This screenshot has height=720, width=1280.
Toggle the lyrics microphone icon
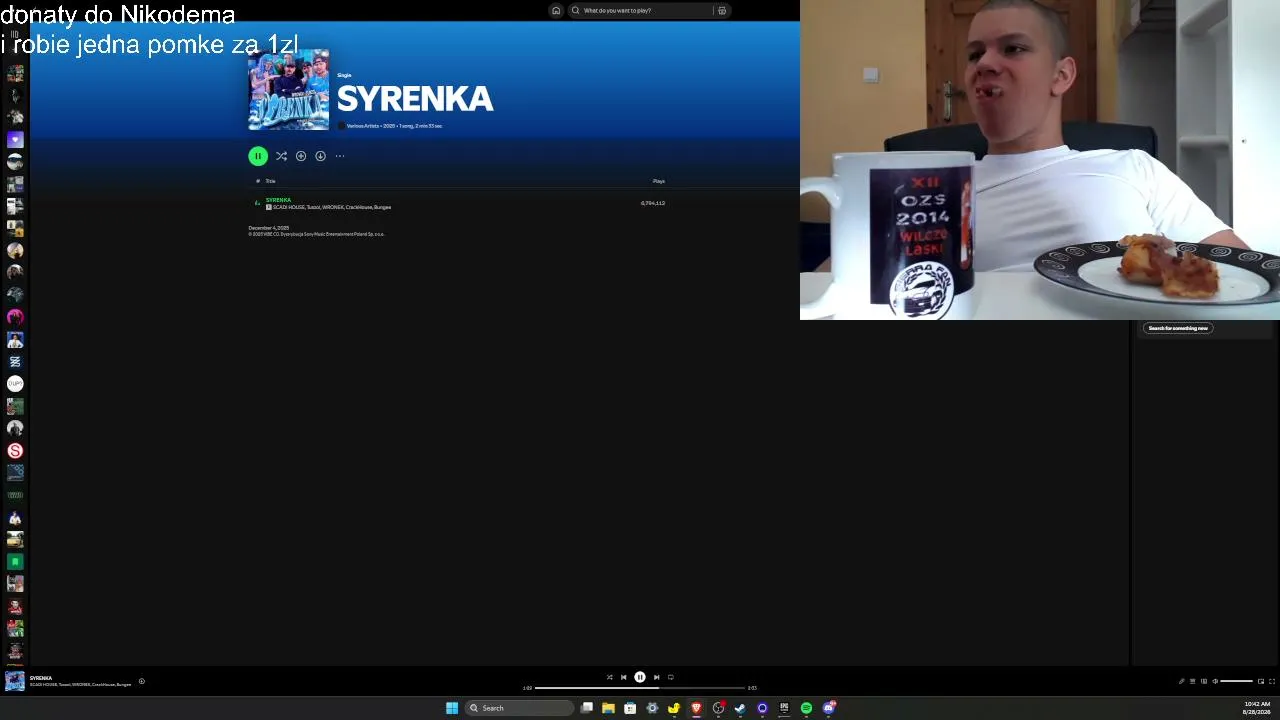1181,681
